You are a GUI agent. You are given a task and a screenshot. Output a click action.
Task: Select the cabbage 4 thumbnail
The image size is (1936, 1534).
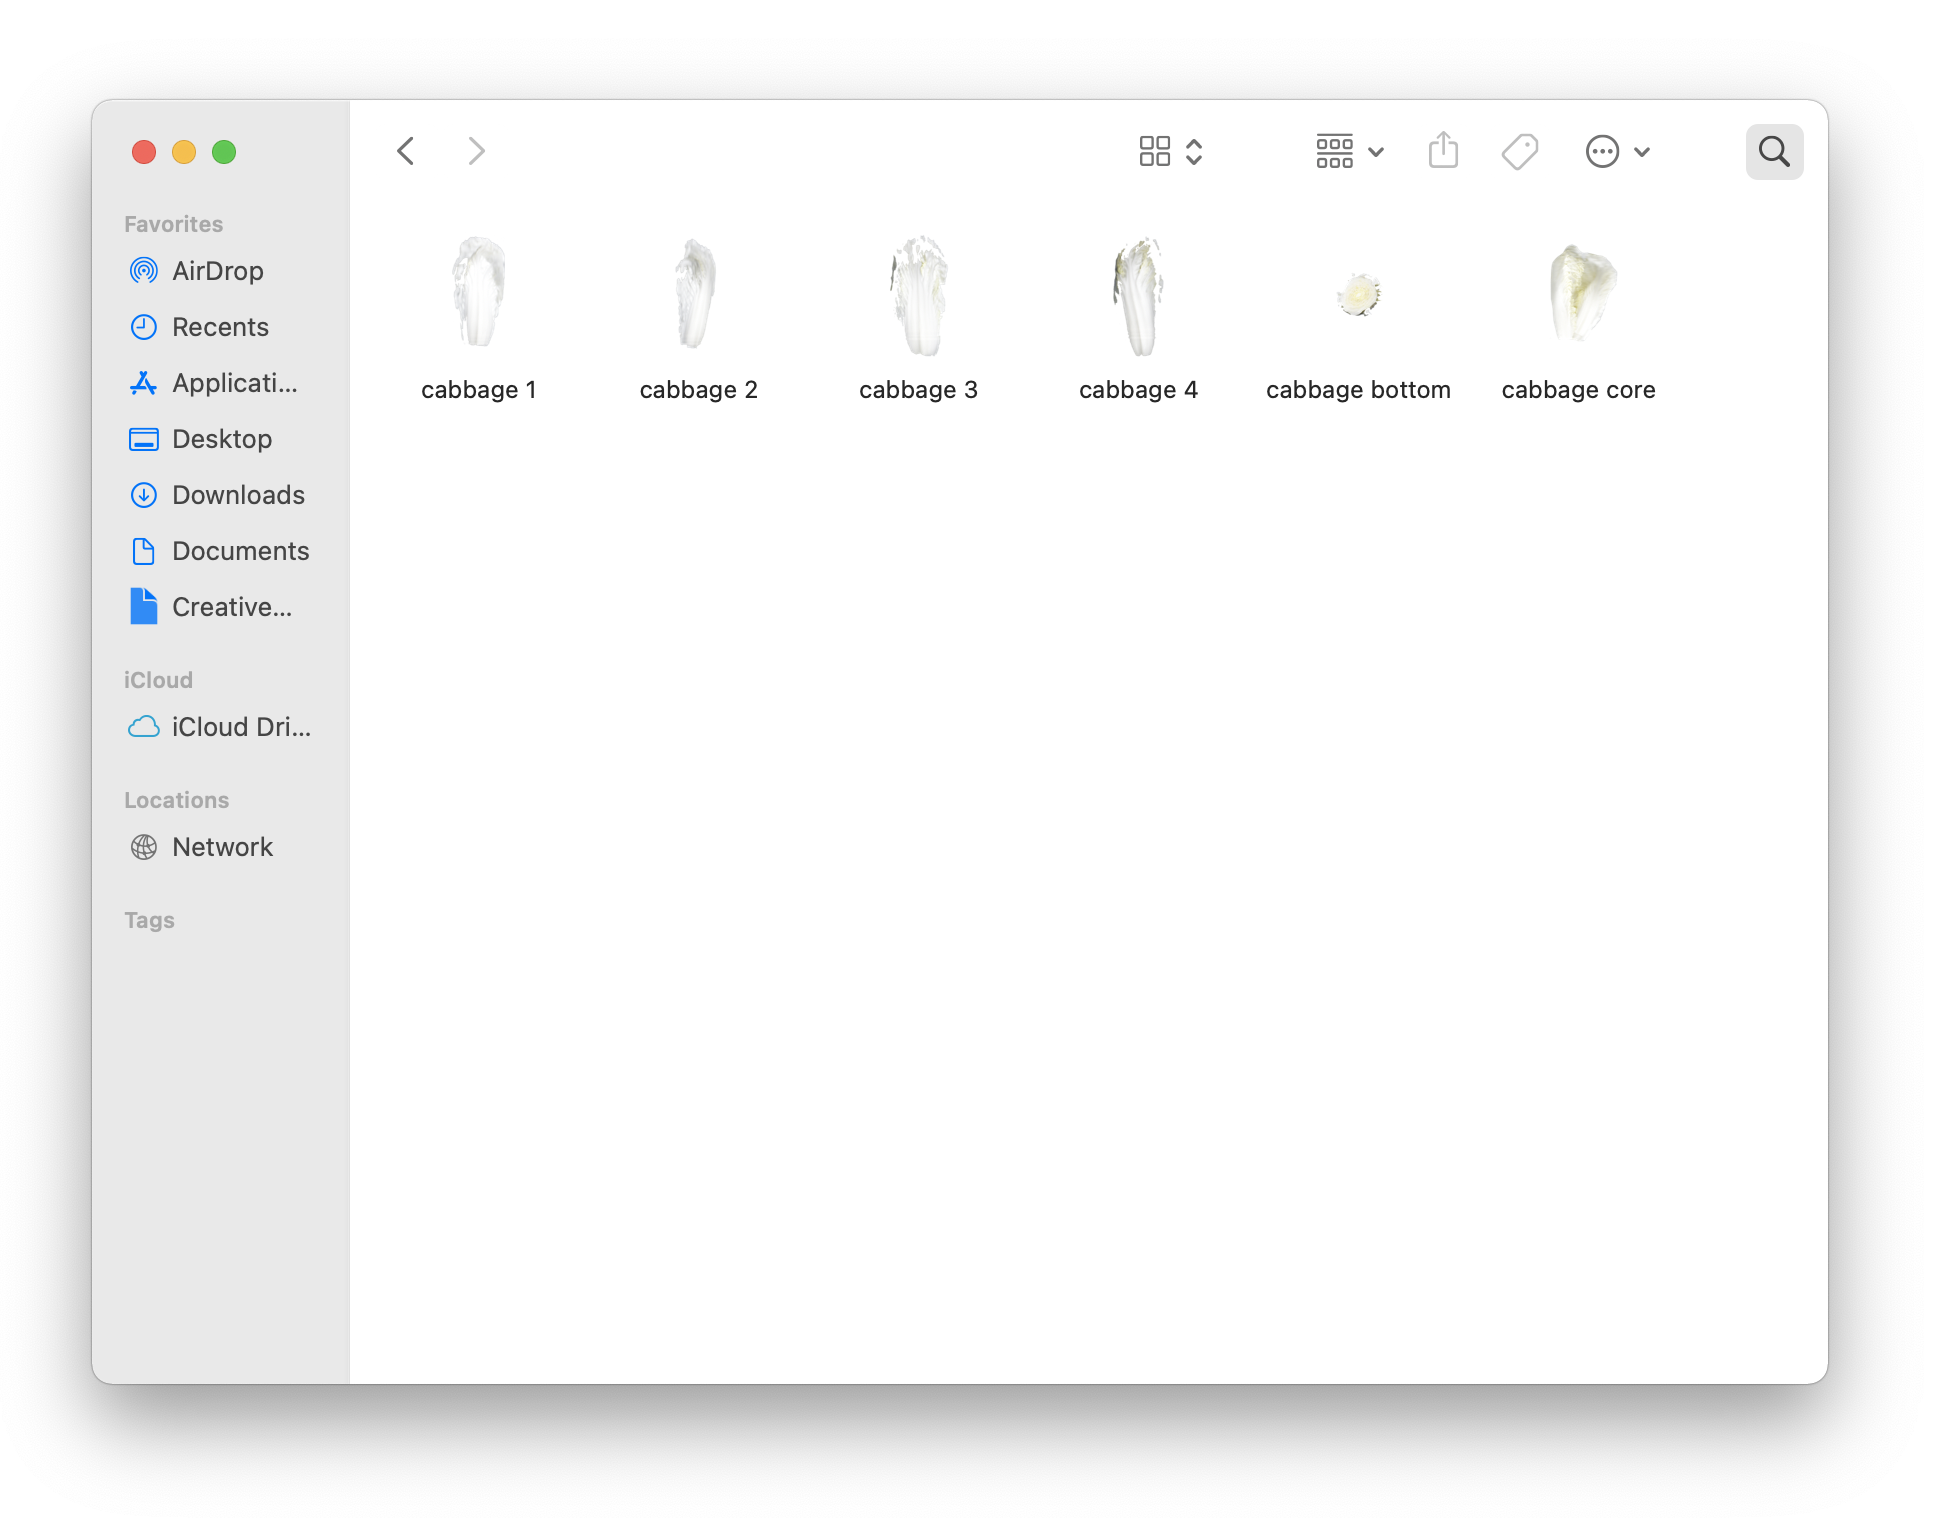[1138, 296]
